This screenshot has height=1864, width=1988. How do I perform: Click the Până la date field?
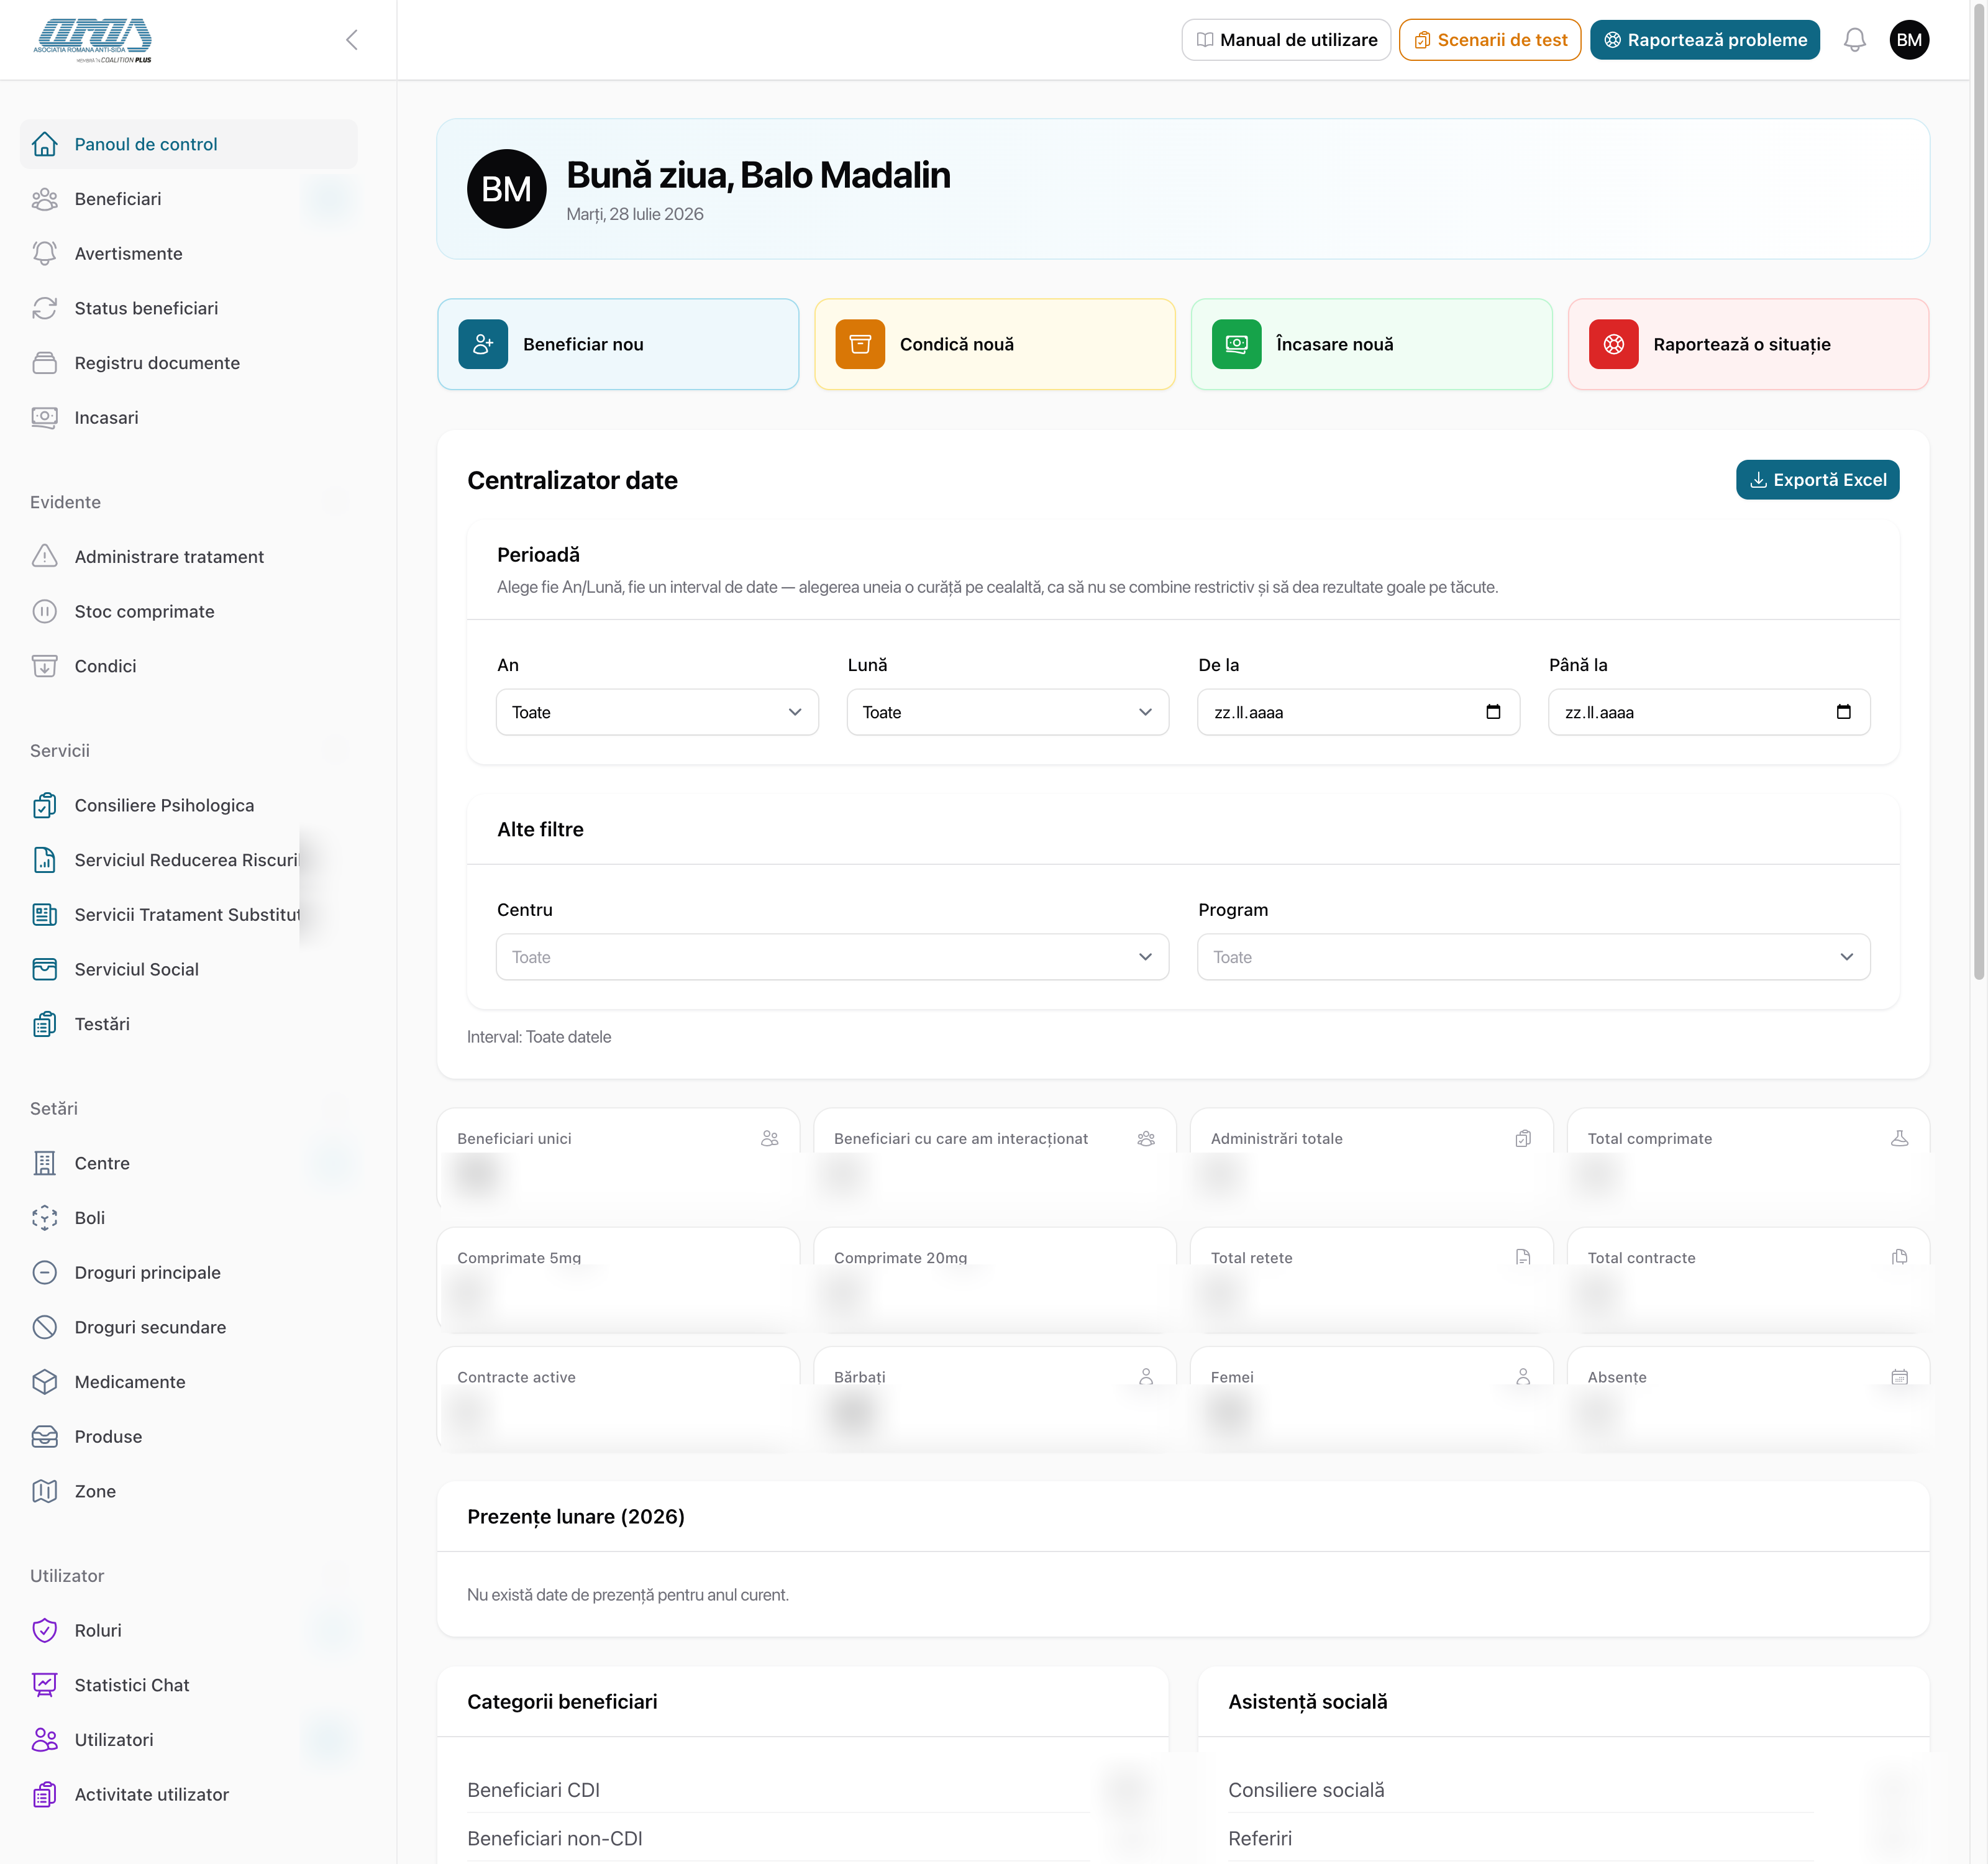(x=1709, y=712)
